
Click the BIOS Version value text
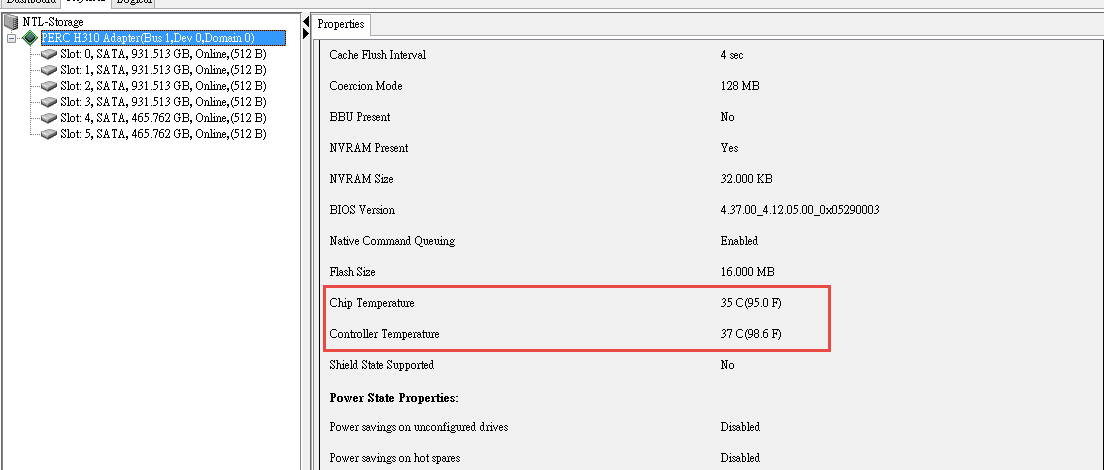click(x=800, y=210)
